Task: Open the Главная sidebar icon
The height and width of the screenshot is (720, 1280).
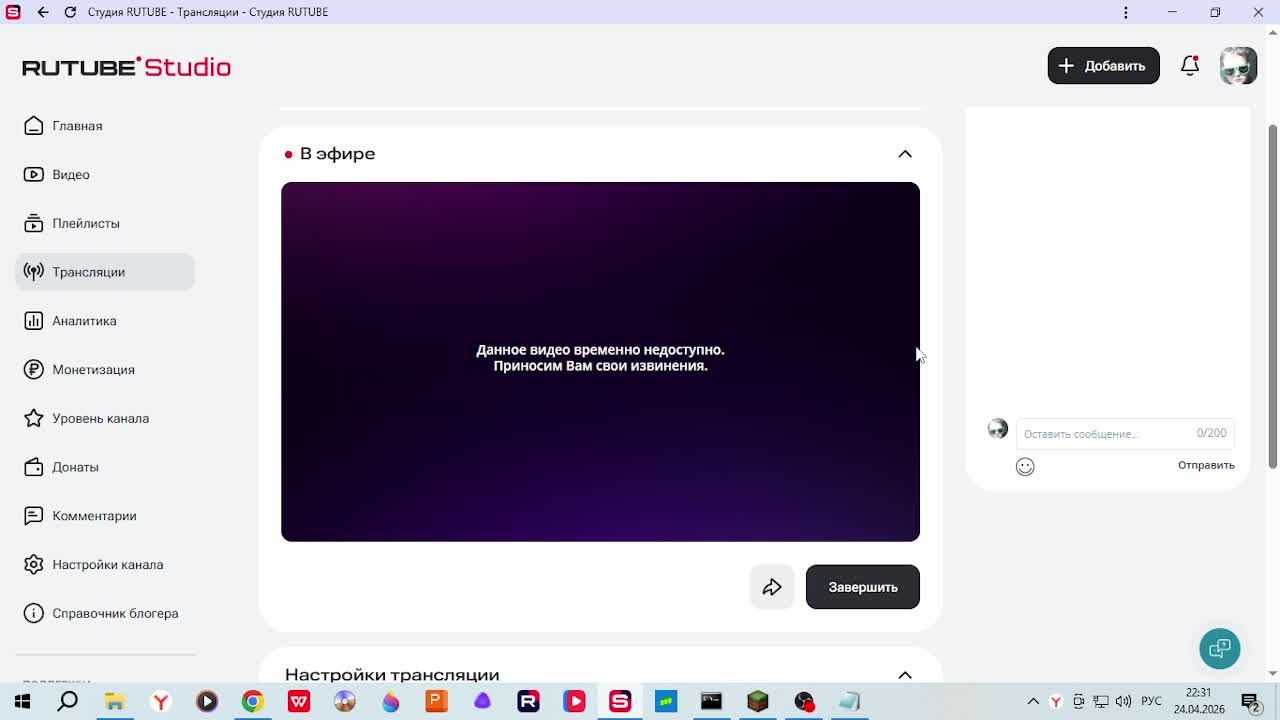Action: coord(34,126)
